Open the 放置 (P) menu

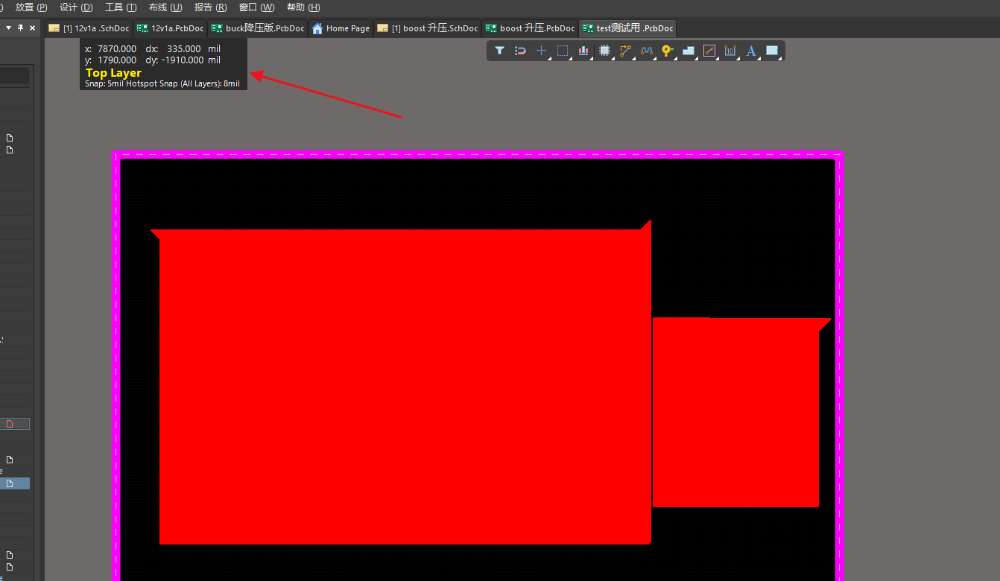click(x=31, y=8)
